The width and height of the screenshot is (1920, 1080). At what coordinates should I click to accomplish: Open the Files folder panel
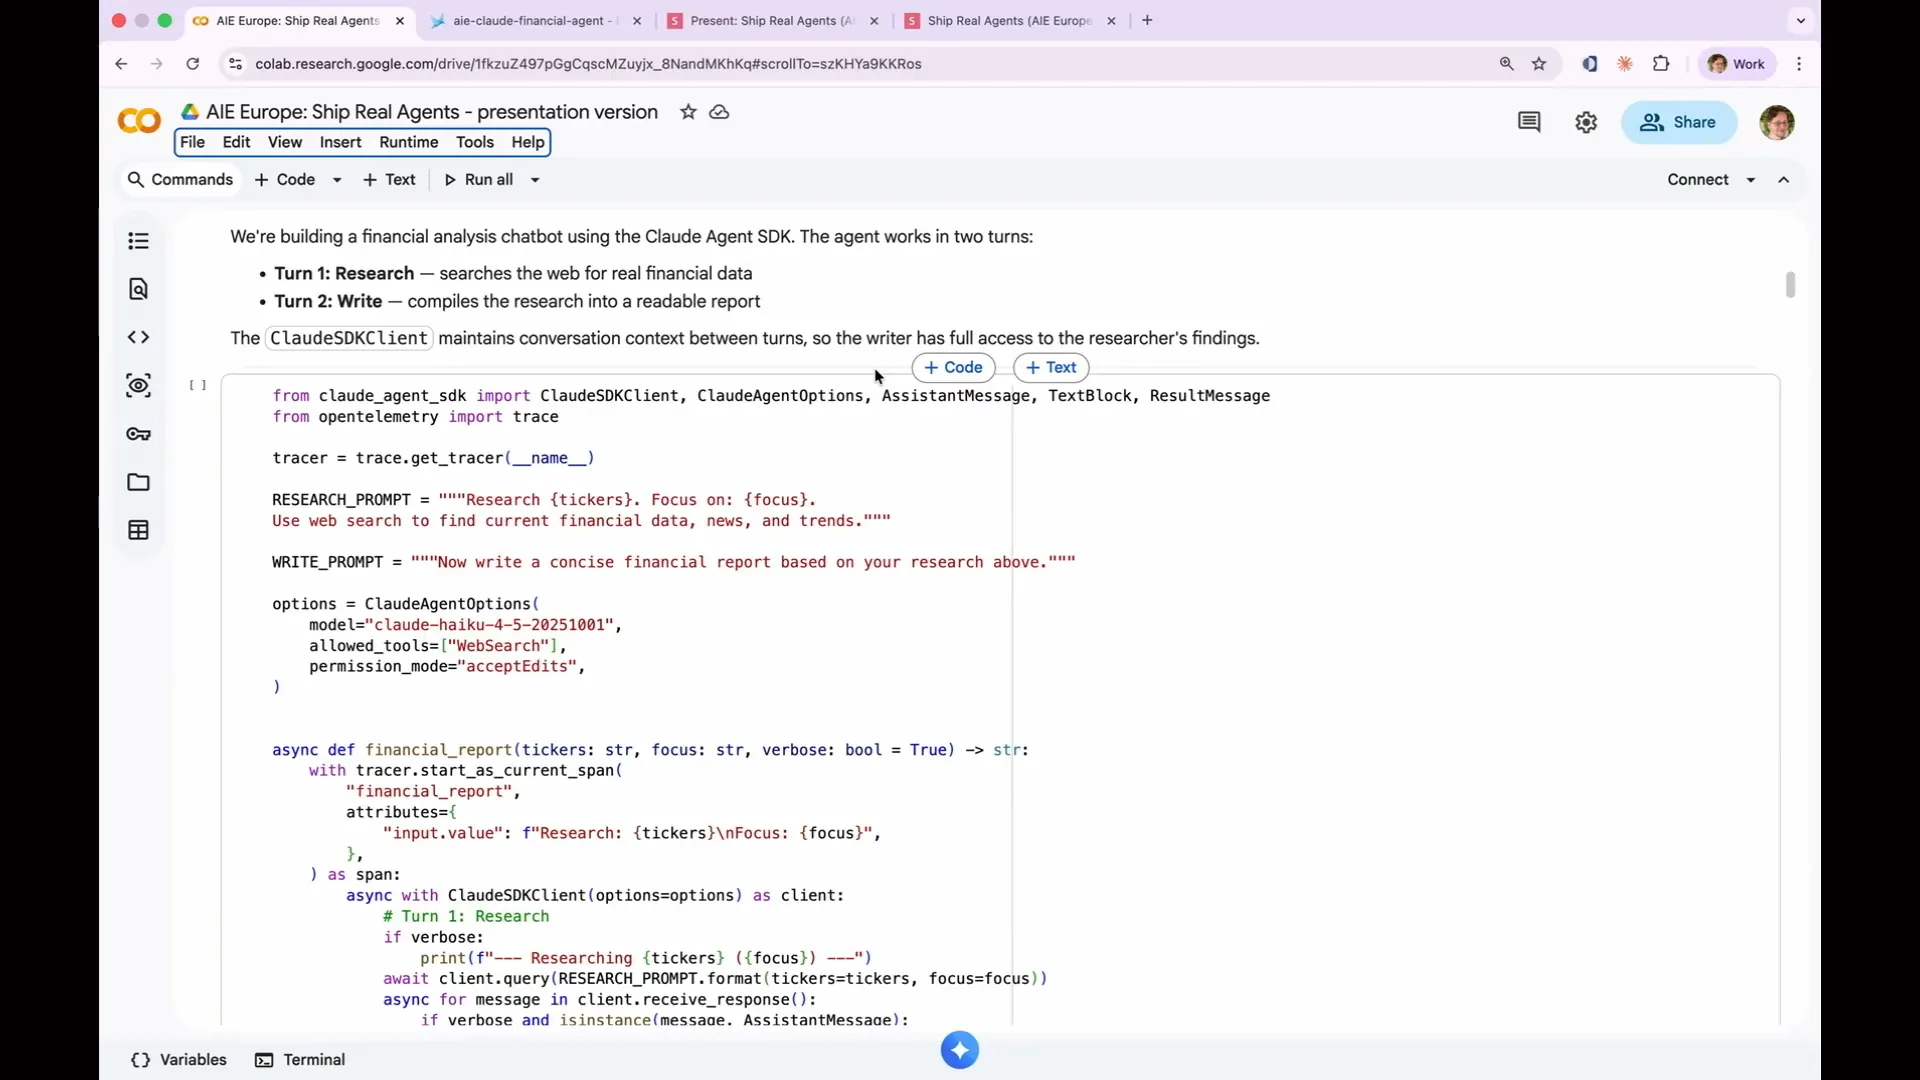(x=138, y=482)
